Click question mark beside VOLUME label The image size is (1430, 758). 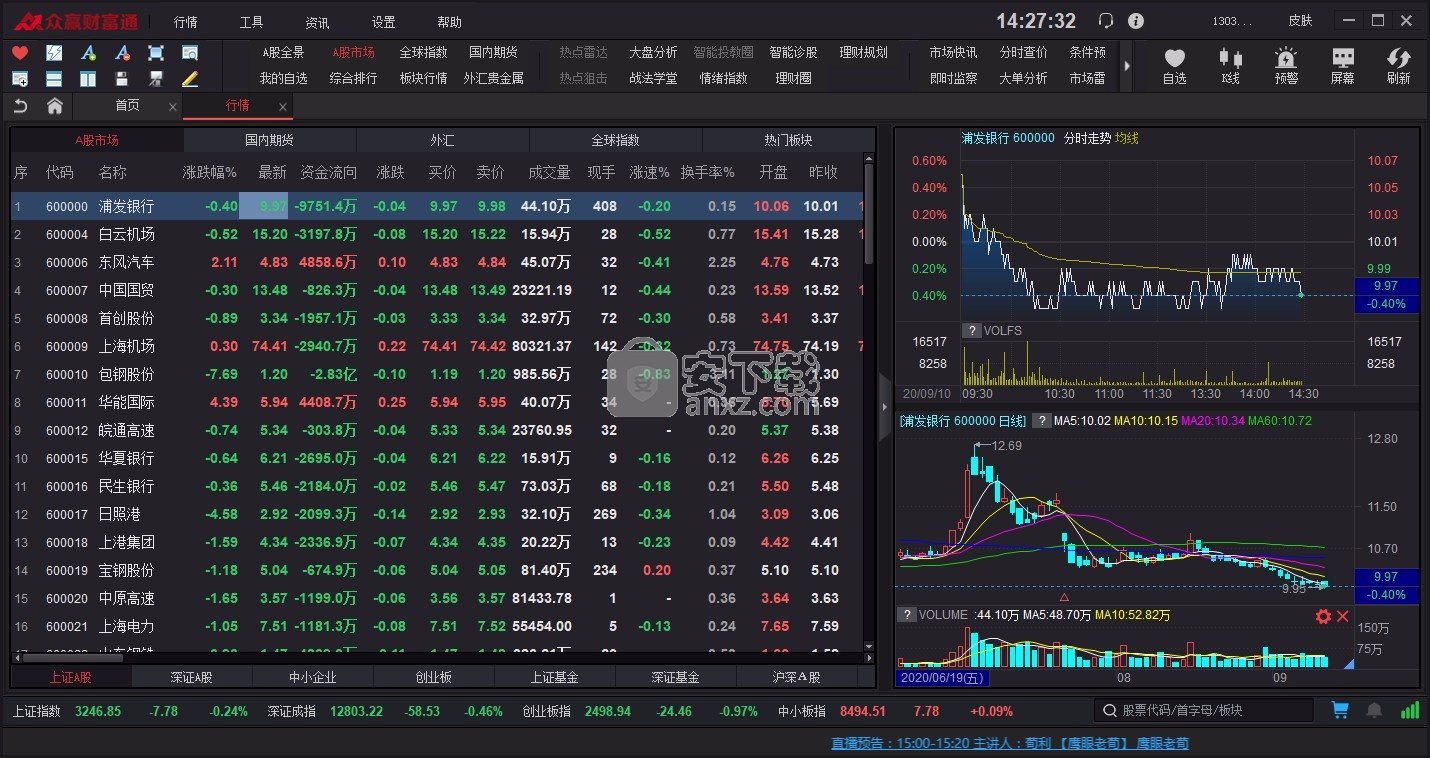(906, 615)
